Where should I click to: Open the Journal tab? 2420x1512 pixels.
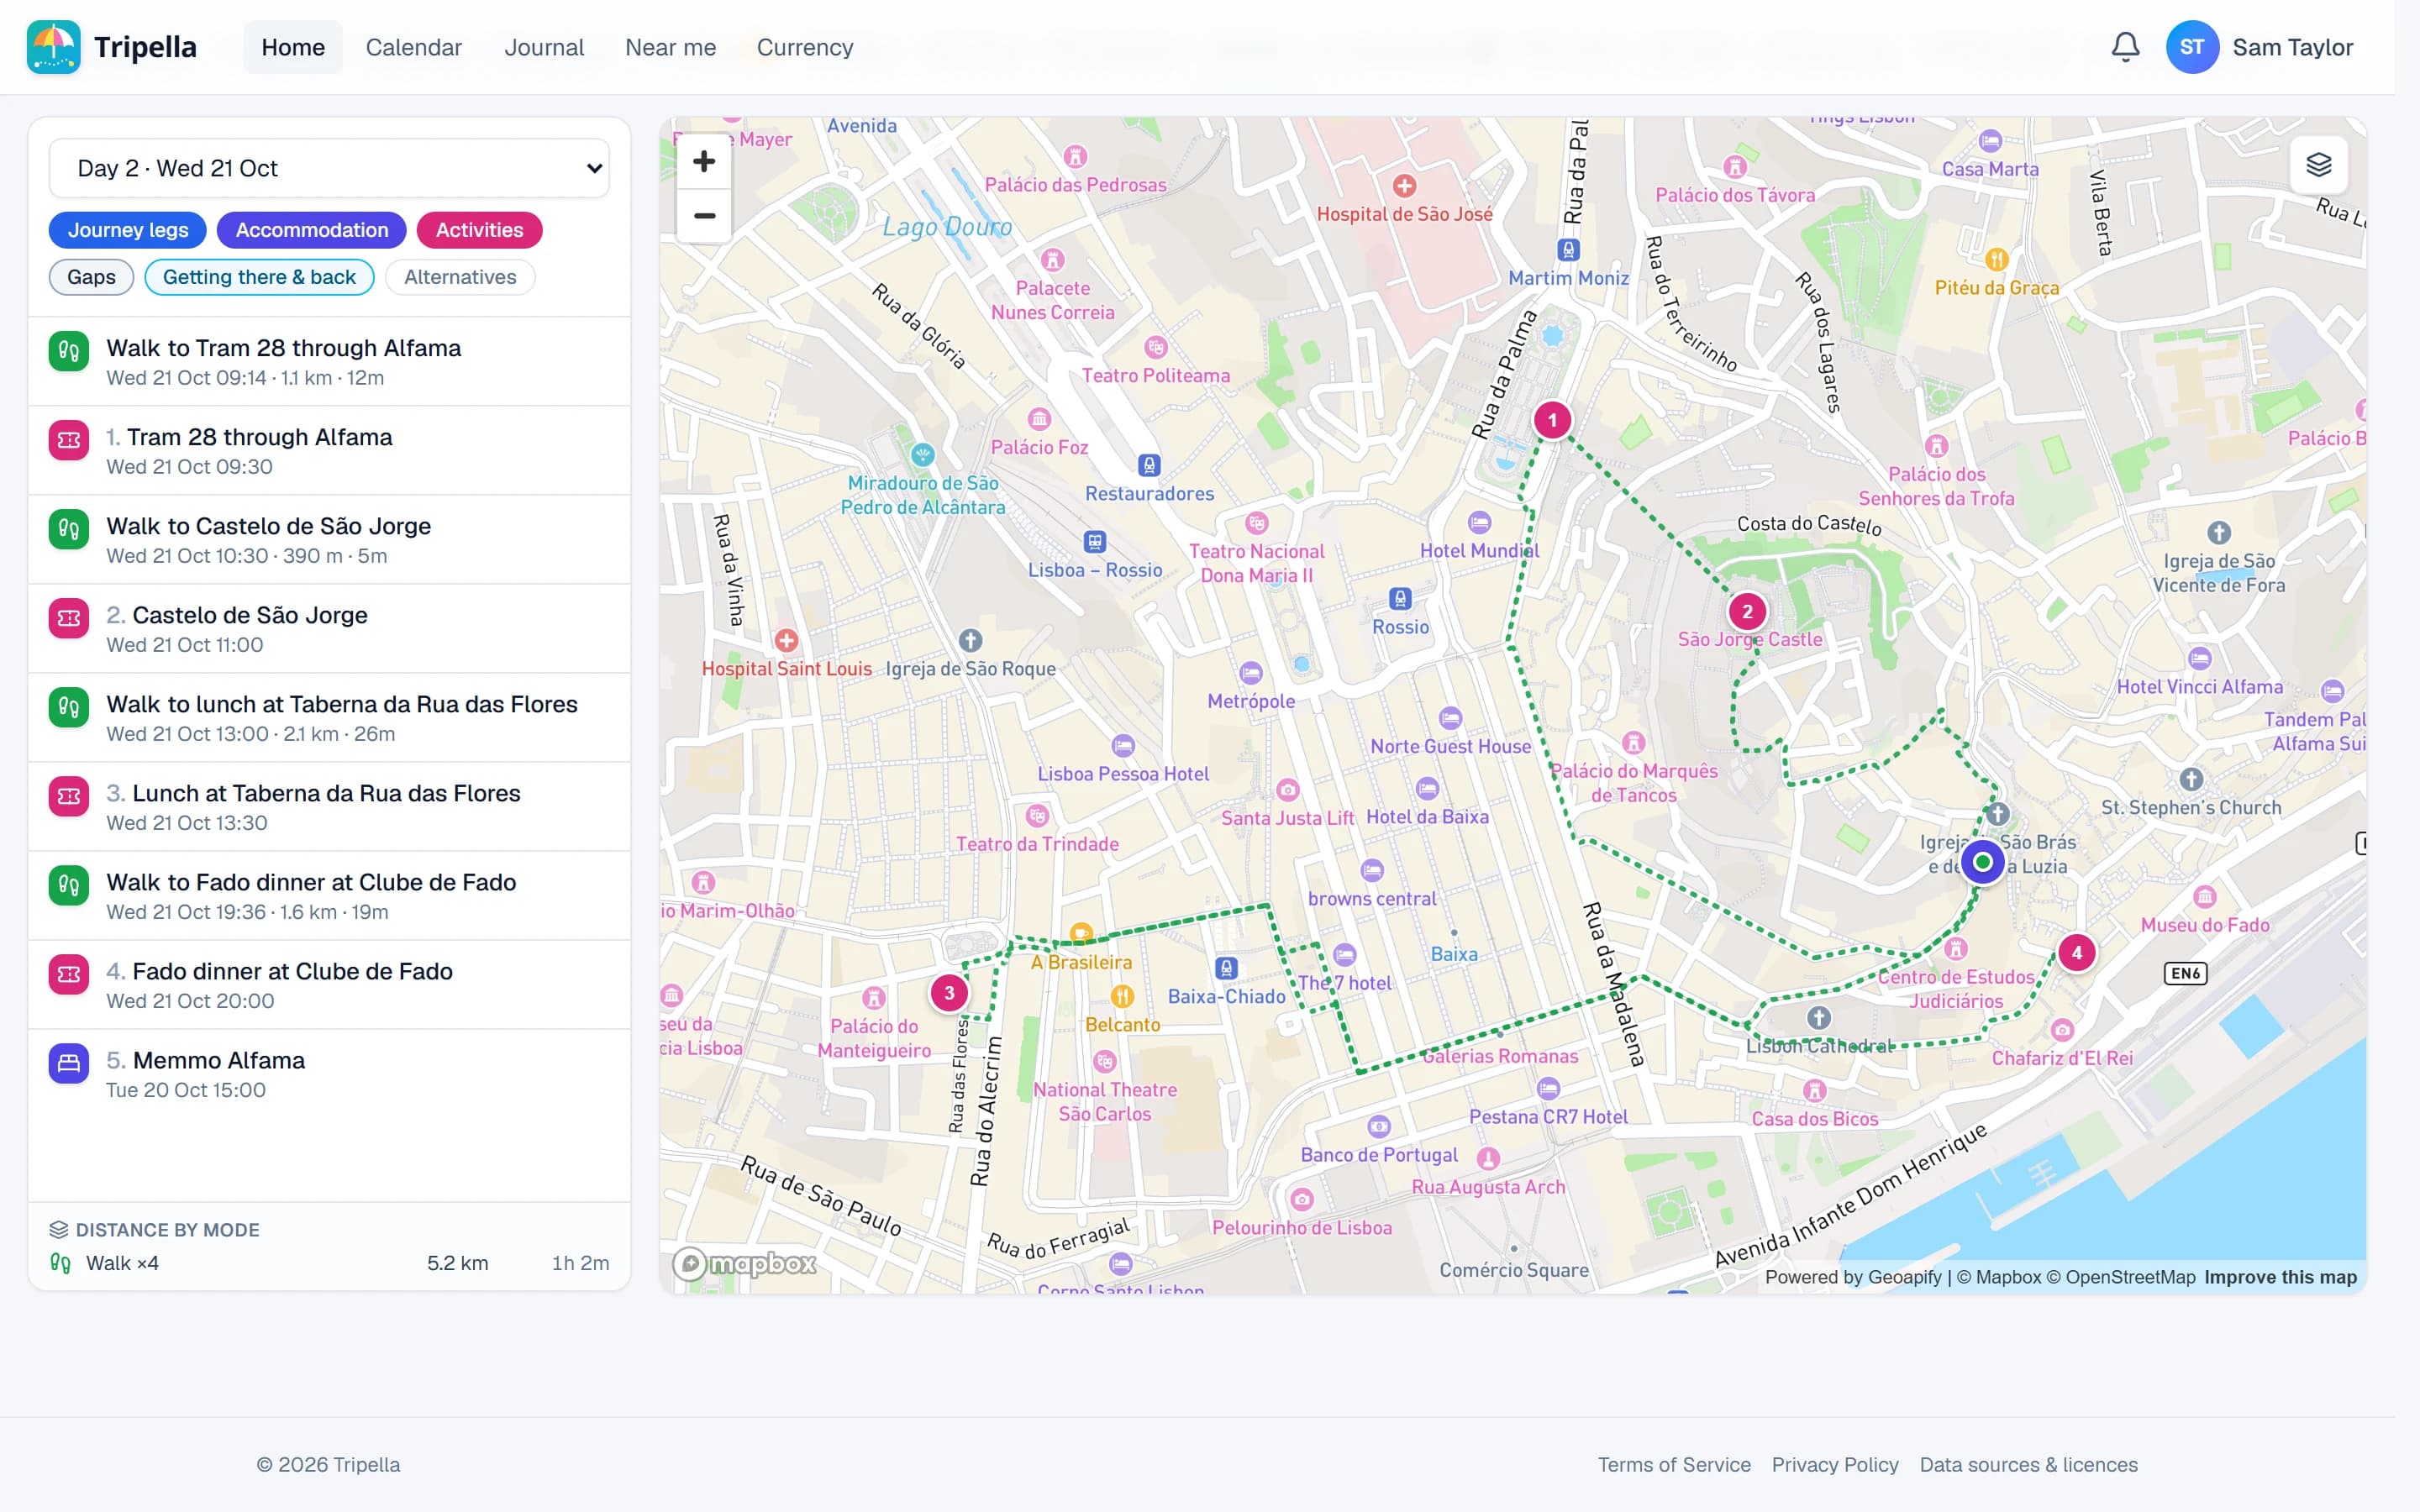click(544, 47)
